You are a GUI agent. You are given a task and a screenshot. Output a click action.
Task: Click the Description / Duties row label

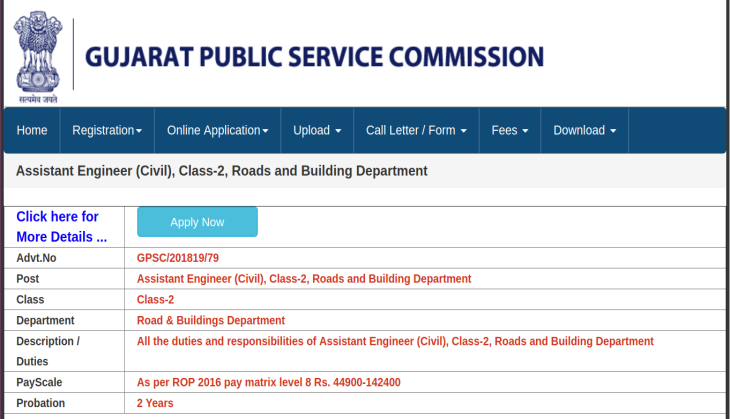point(48,351)
